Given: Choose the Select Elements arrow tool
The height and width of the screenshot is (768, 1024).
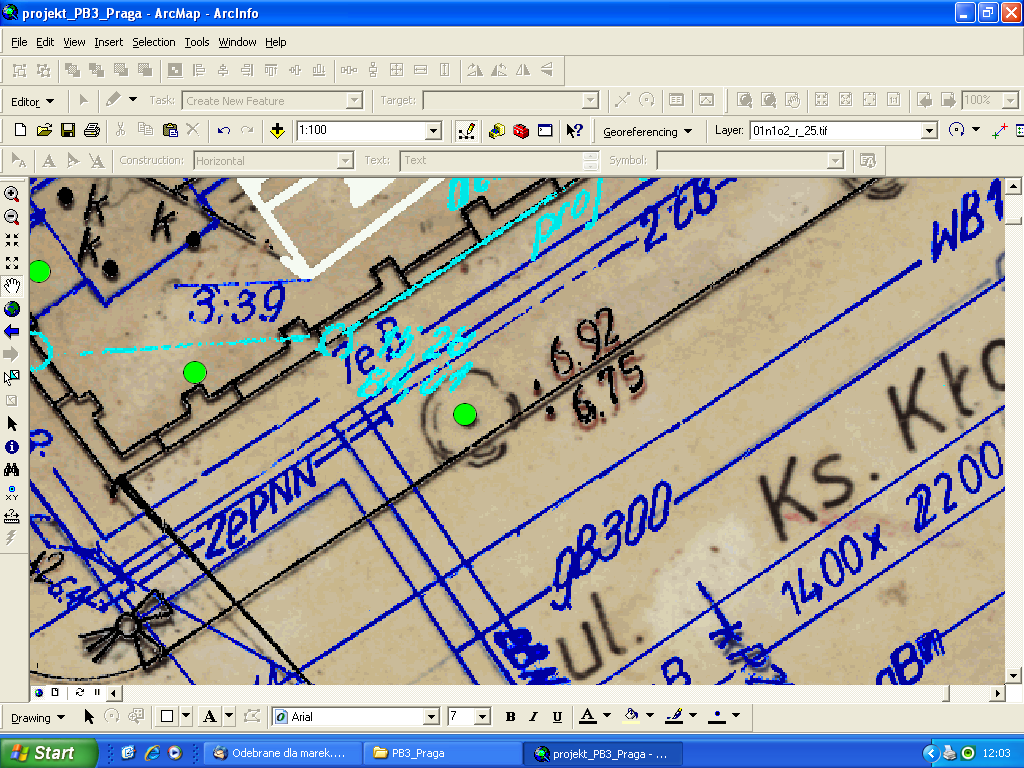Looking at the screenshot, I should click(12, 424).
